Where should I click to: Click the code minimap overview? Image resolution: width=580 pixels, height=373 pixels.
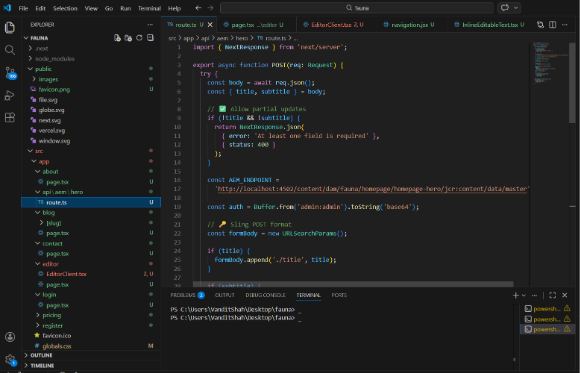tap(549, 63)
